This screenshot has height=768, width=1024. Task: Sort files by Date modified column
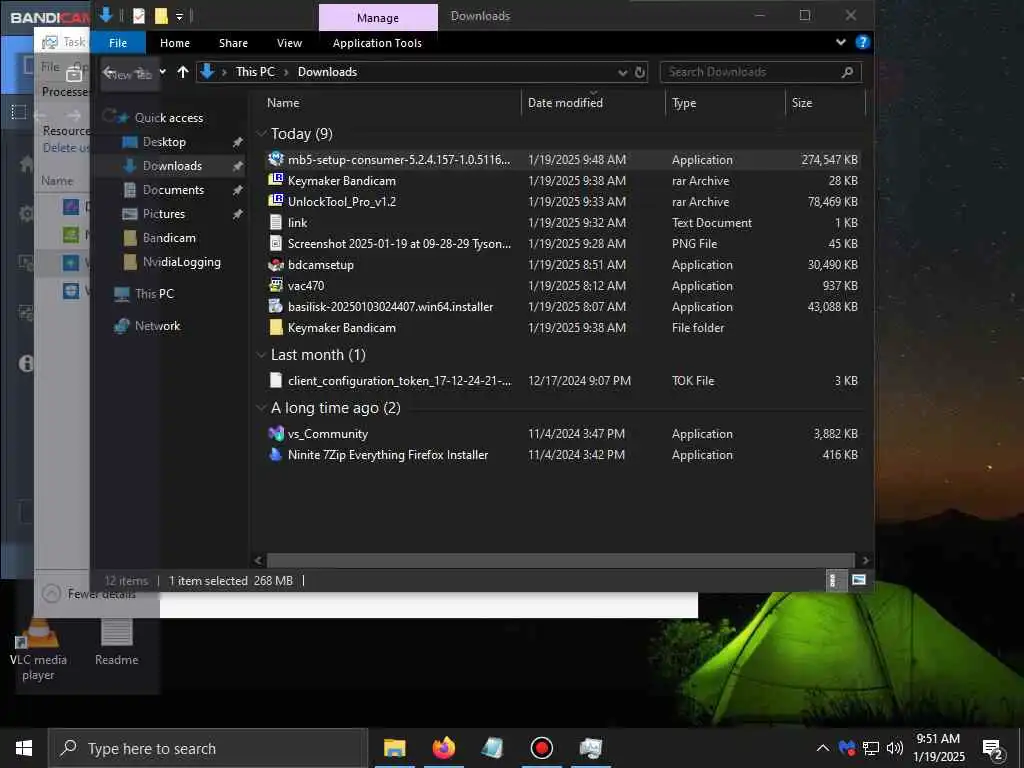tap(565, 103)
